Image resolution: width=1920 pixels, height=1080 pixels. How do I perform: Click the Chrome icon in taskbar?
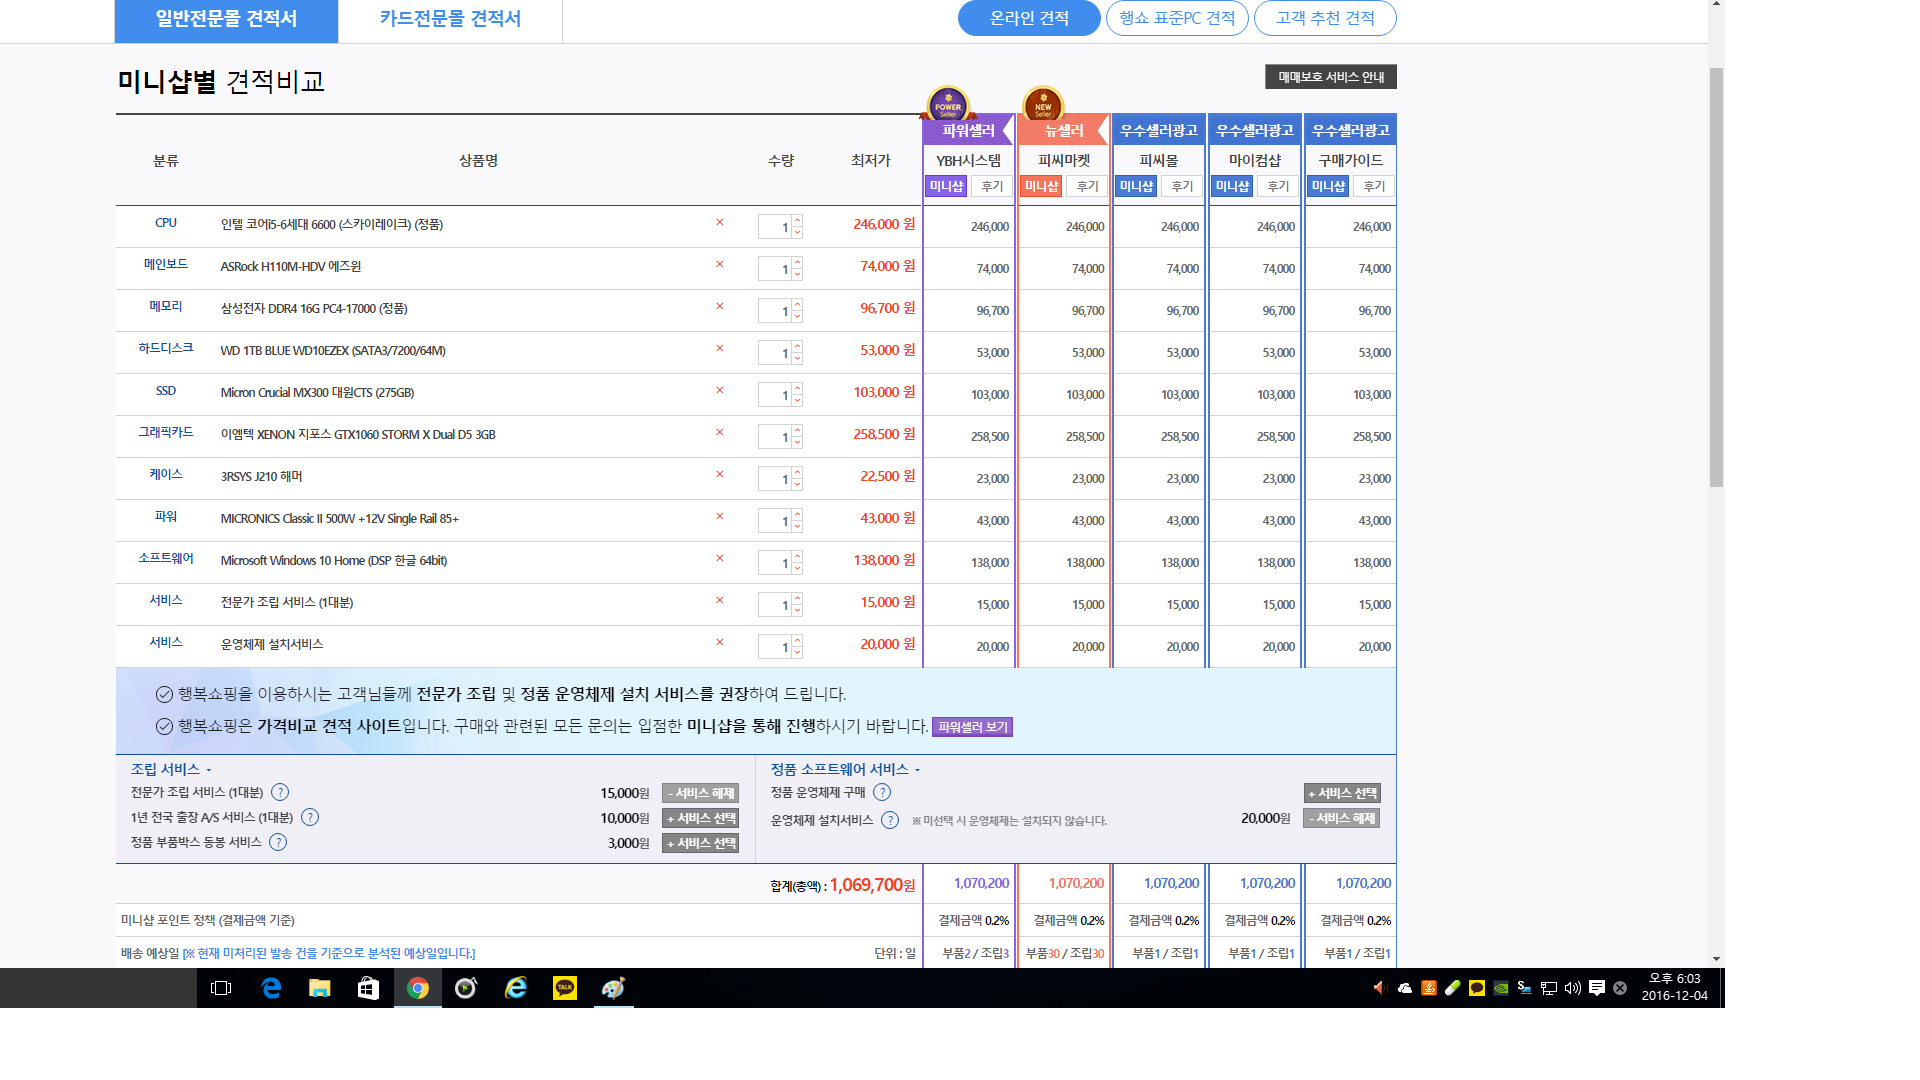pos(418,988)
